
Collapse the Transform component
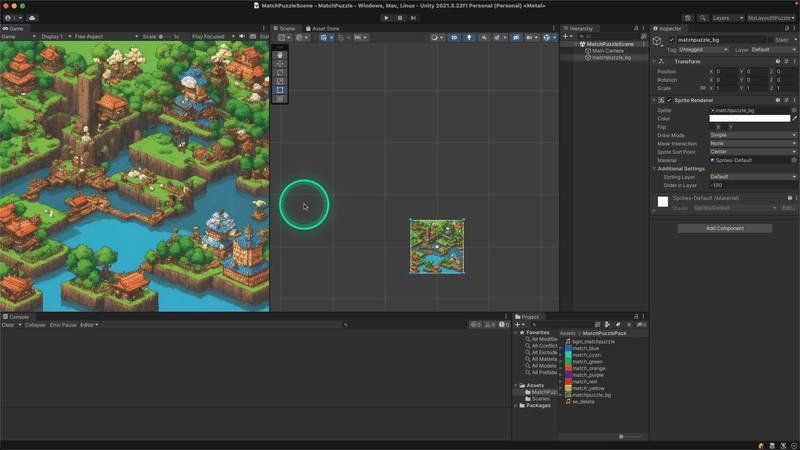[x=654, y=62]
